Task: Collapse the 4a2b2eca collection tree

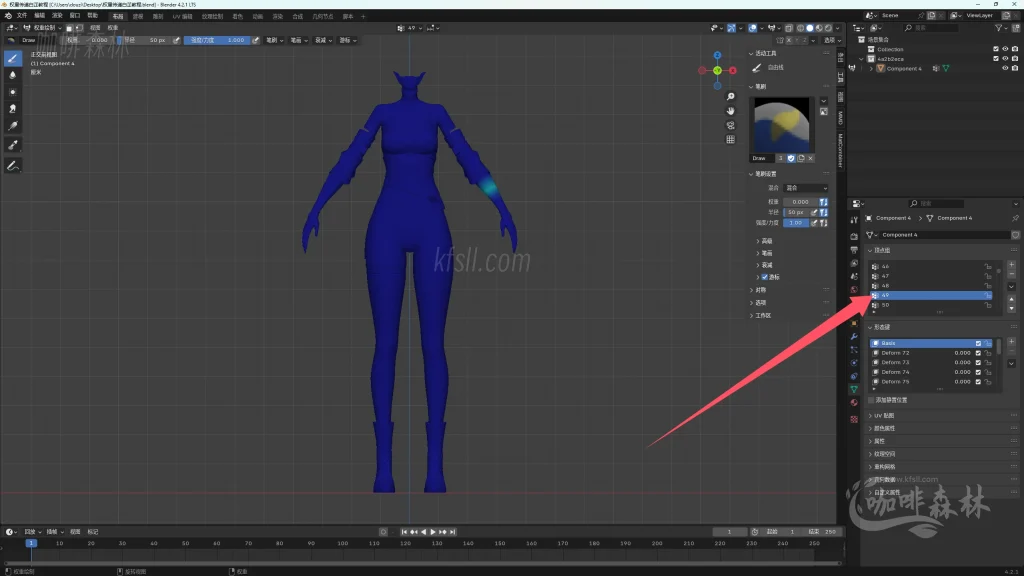Action: click(x=861, y=59)
